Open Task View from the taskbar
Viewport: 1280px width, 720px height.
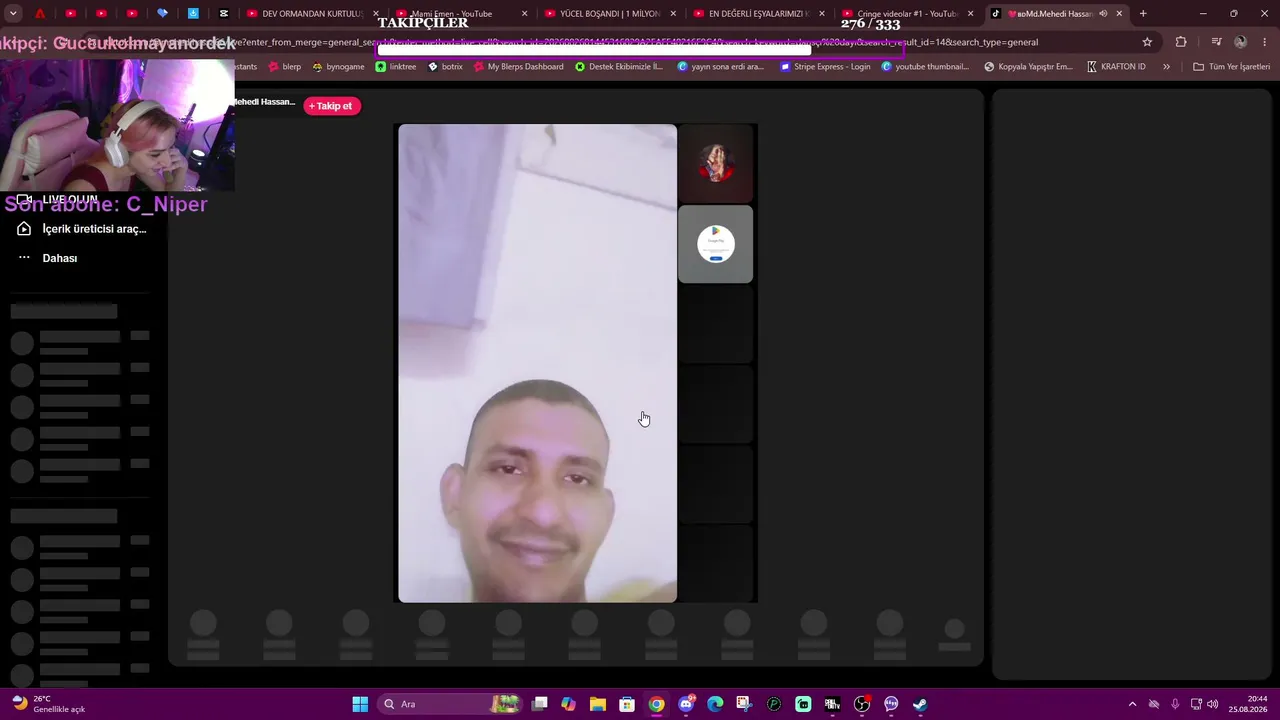click(x=540, y=704)
